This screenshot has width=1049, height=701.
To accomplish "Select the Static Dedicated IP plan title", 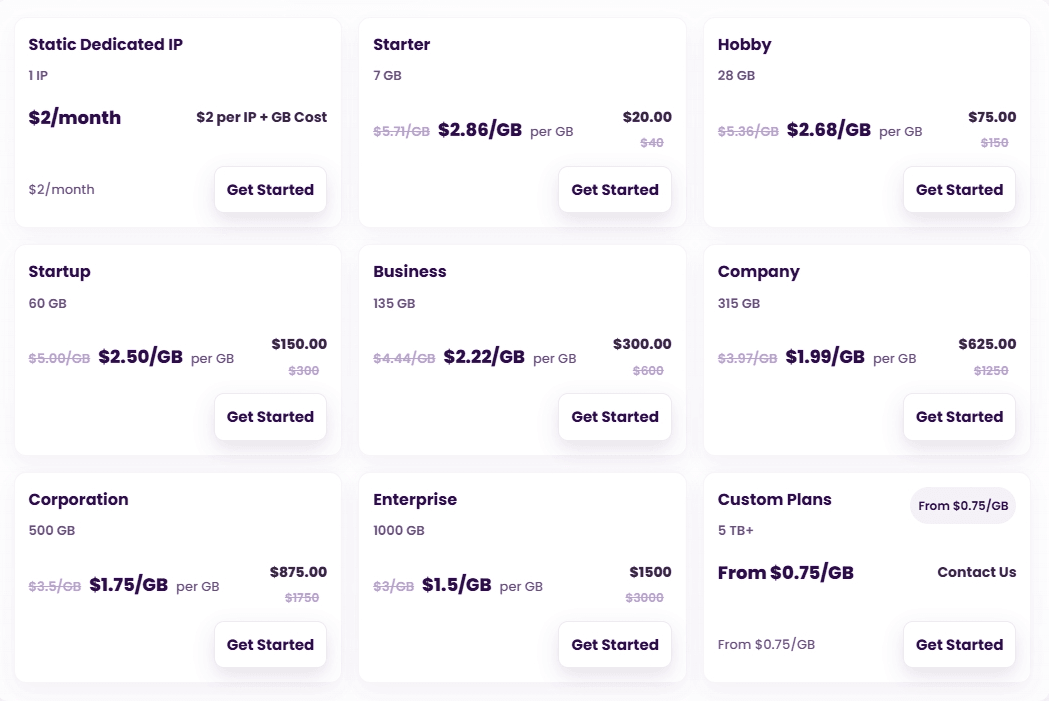I will [105, 44].
